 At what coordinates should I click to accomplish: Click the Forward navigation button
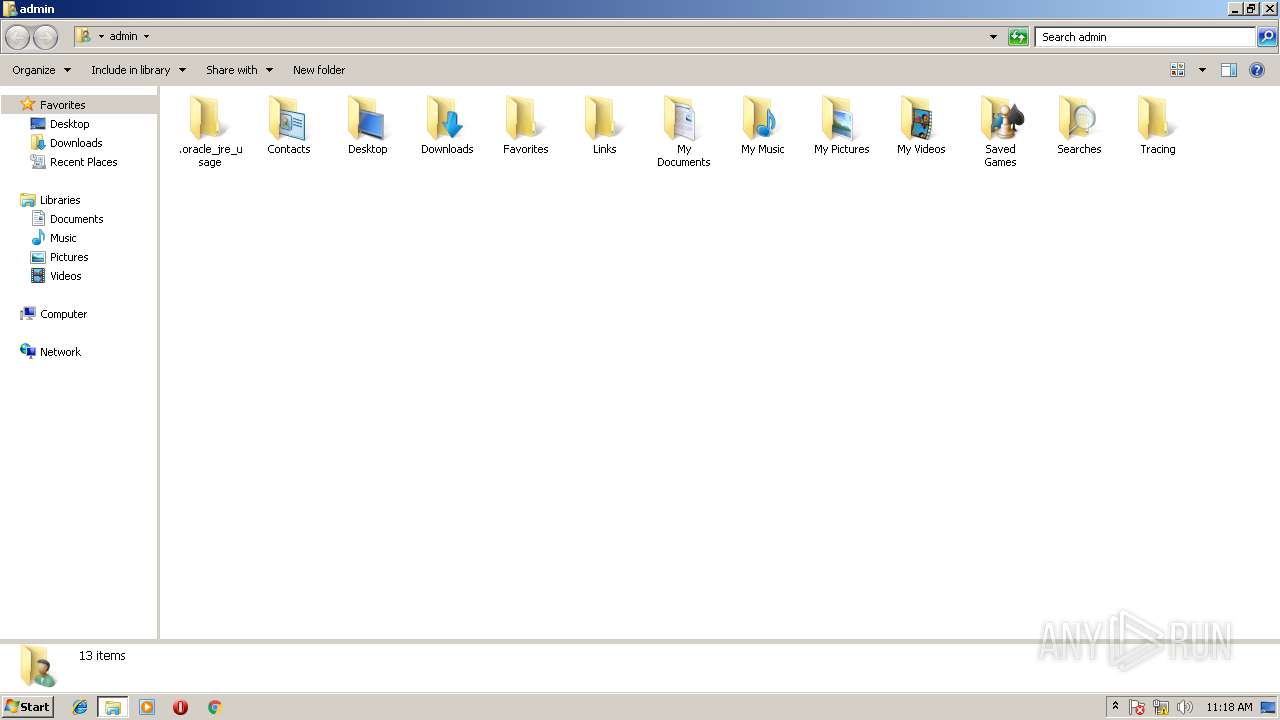[x=45, y=37]
